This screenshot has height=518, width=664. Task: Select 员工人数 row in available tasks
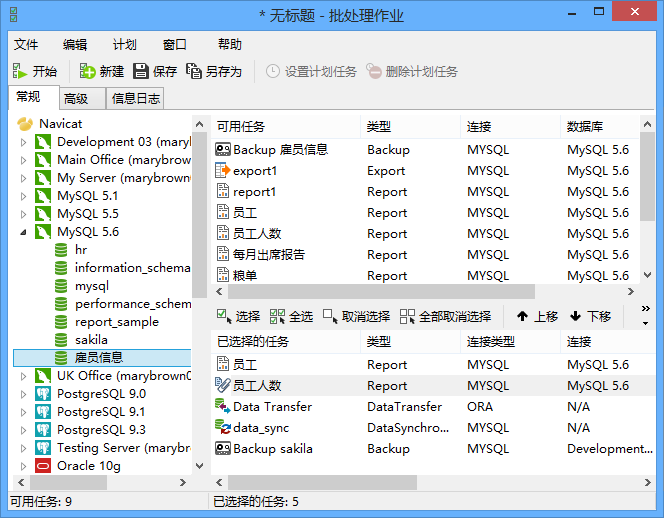pos(425,233)
